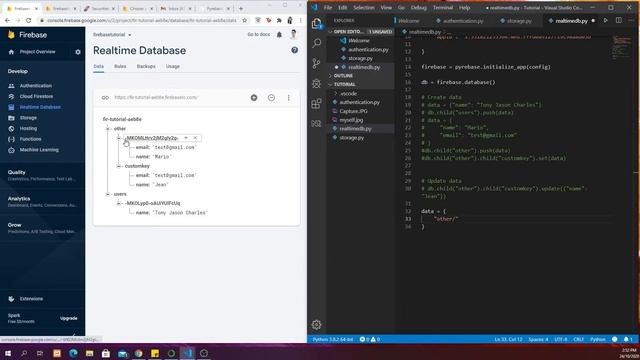Open Windows Start menu
The image size is (640, 360).
[x=7, y=353]
